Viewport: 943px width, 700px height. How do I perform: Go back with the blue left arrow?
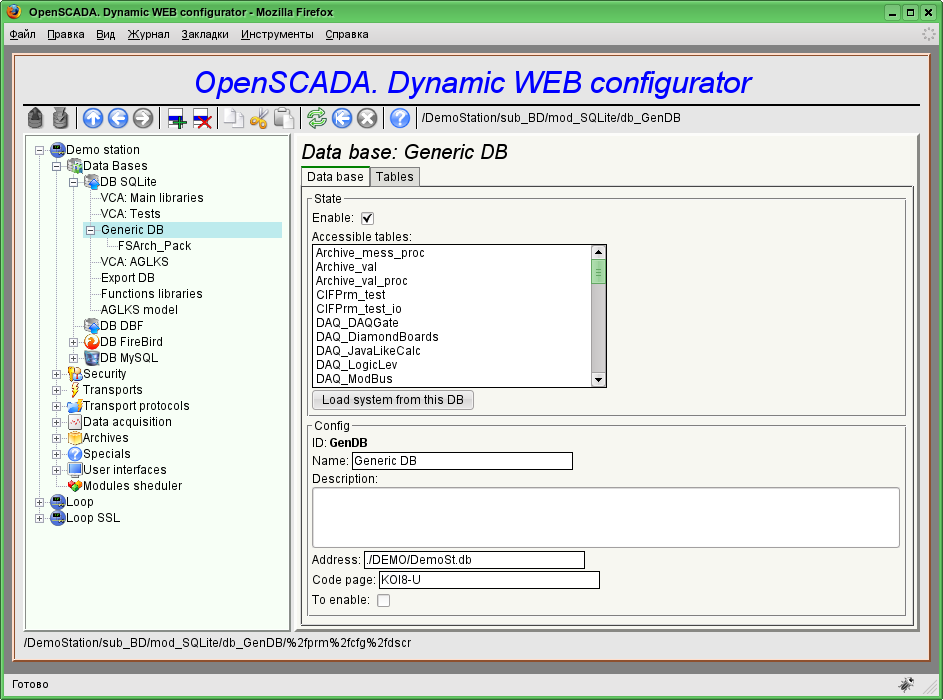pyautogui.click(x=118, y=118)
